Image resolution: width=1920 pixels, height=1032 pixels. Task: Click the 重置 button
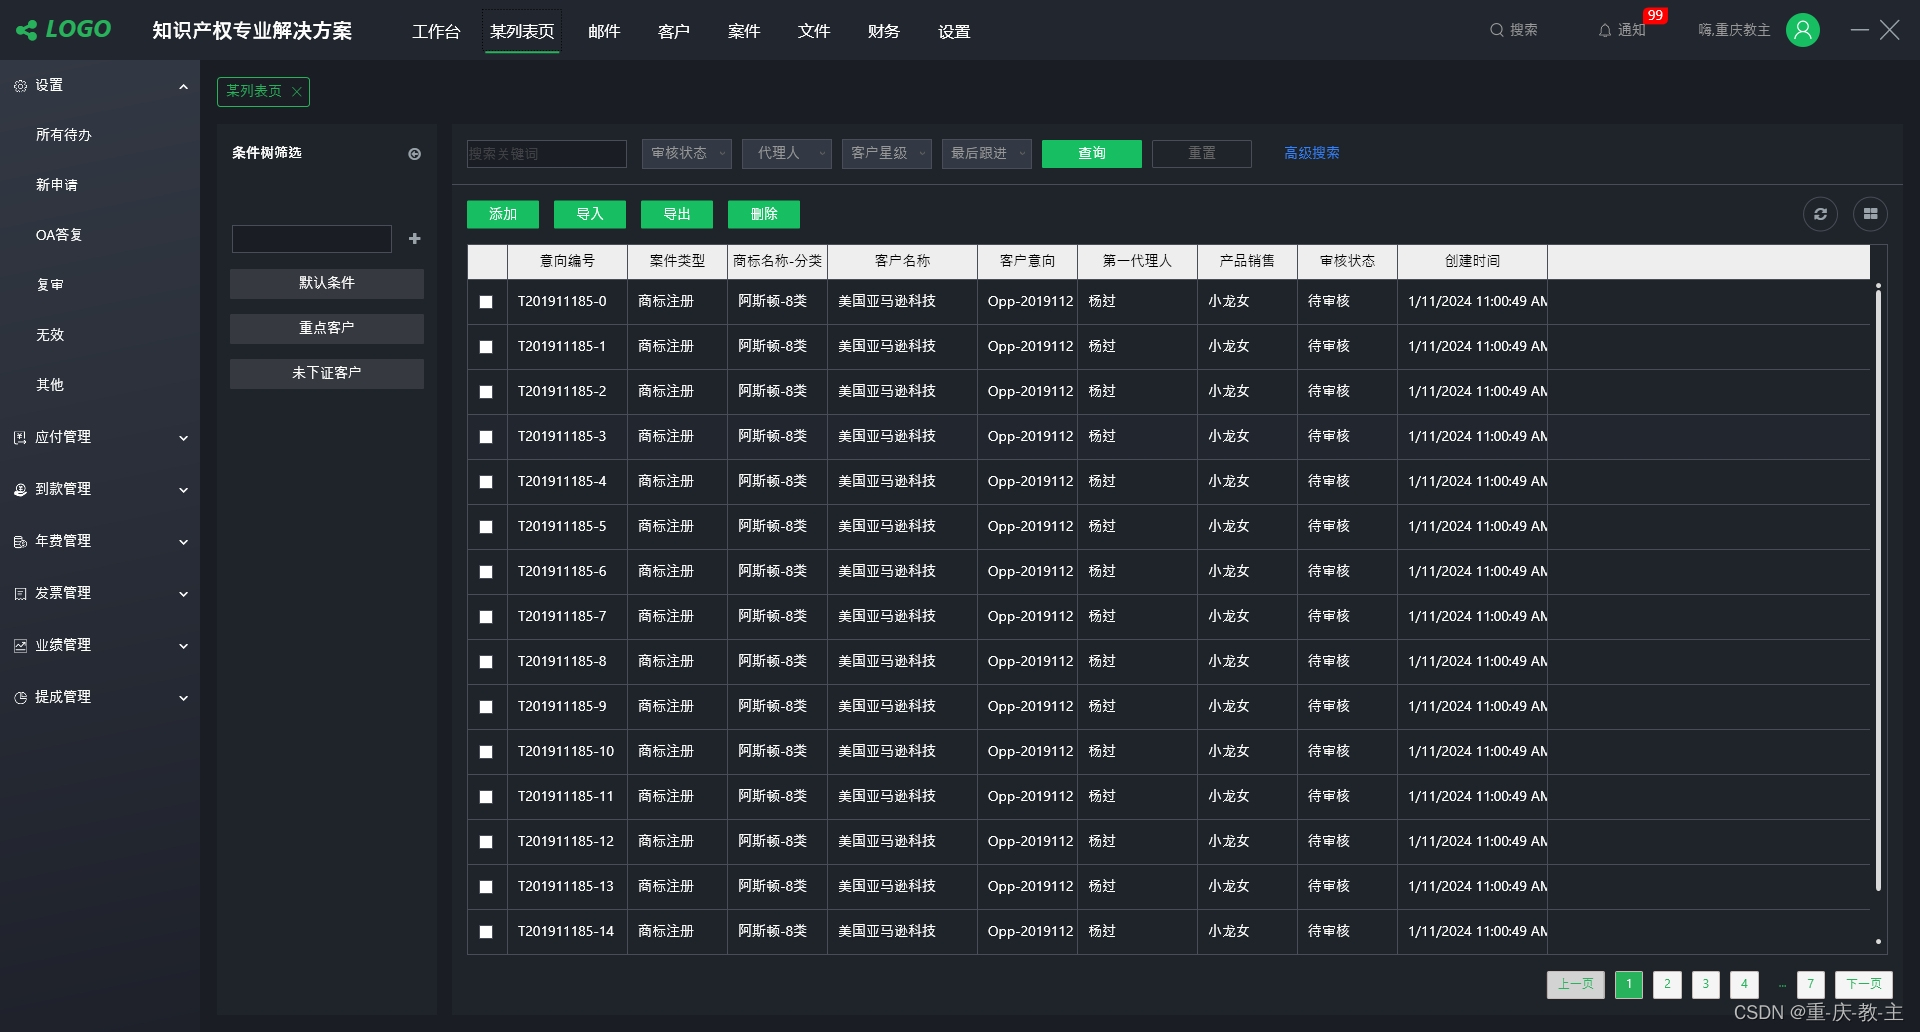[x=1202, y=154]
